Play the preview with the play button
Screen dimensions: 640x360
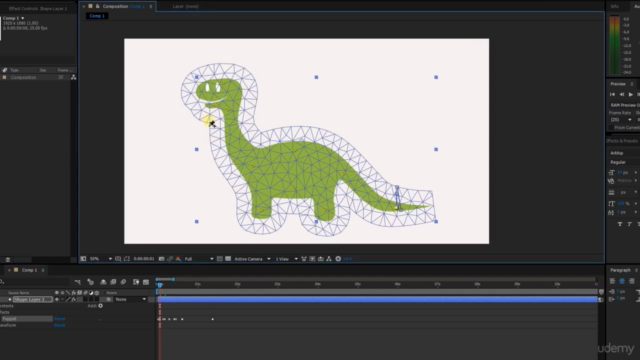(631, 94)
